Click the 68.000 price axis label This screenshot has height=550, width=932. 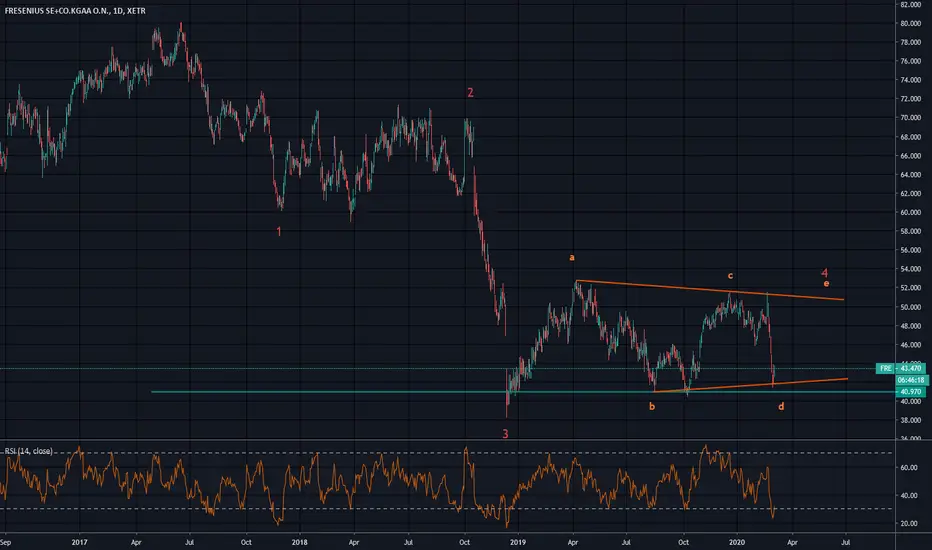[x=911, y=137]
